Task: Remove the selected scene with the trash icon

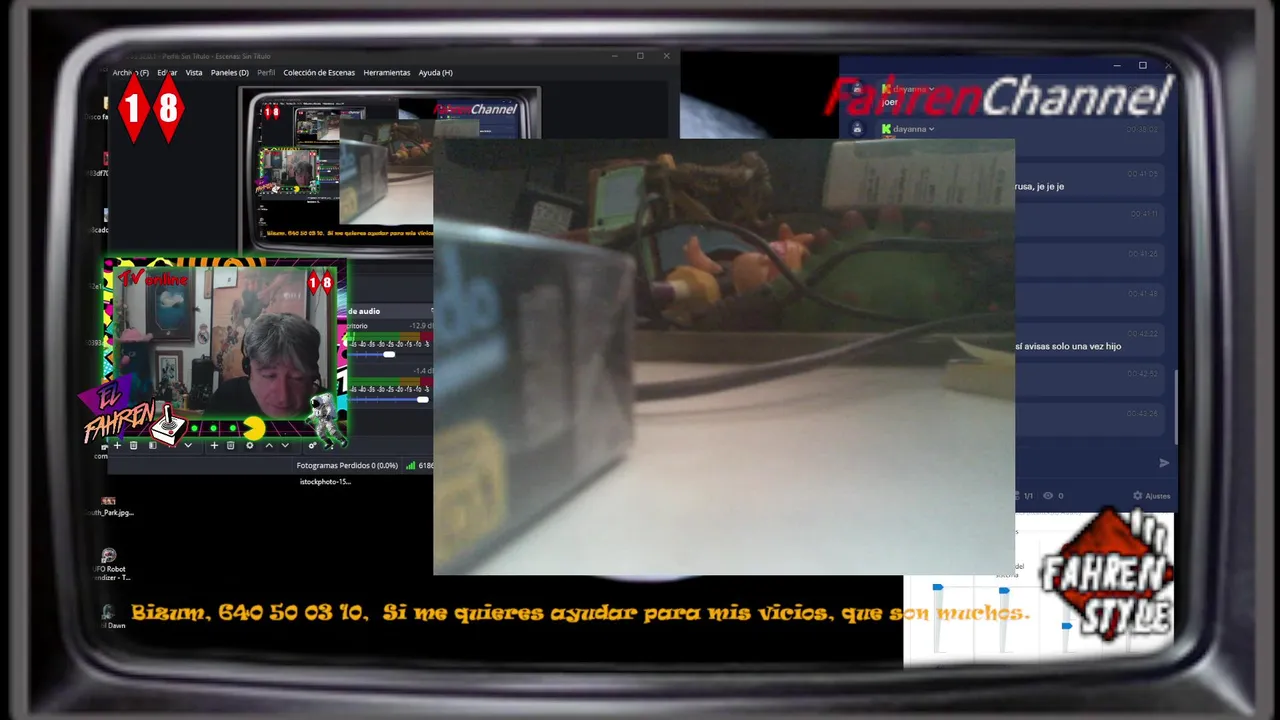Action: tap(133, 446)
